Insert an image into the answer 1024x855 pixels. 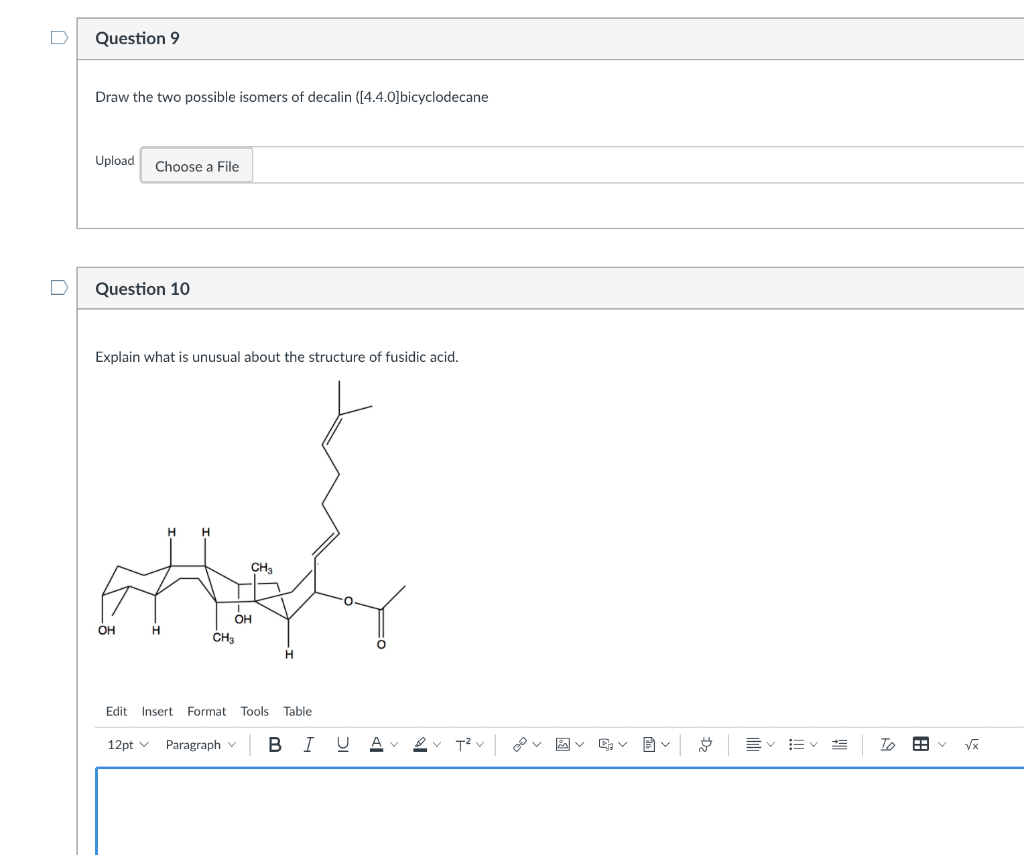click(x=561, y=743)
